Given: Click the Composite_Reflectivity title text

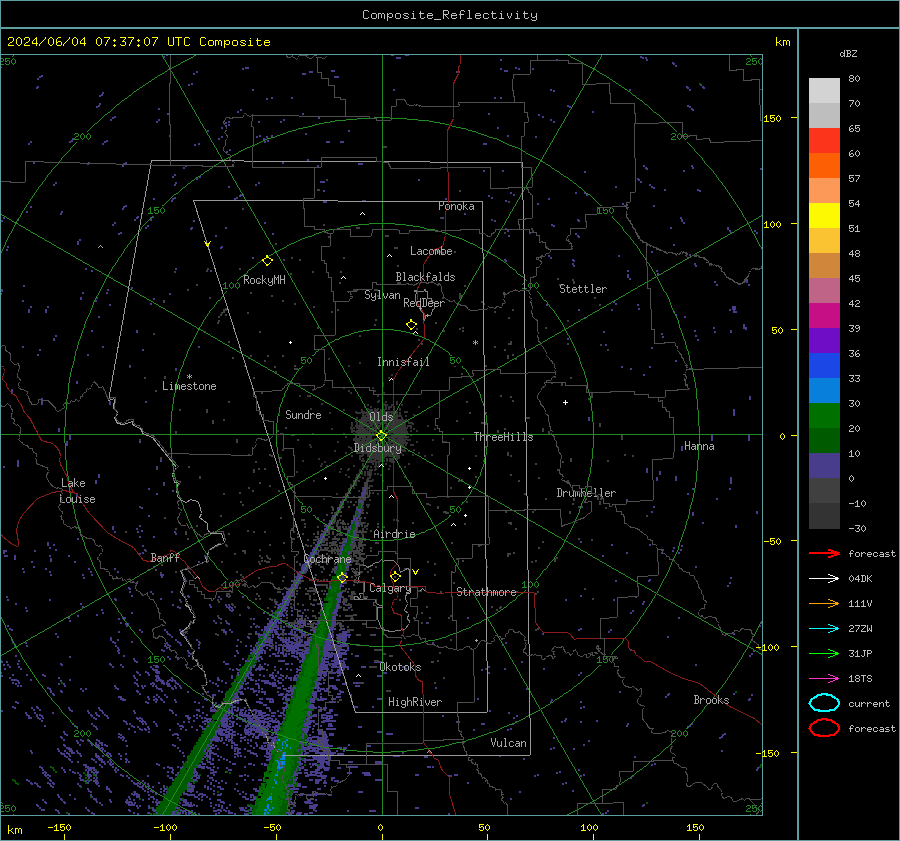Looking at the screenshot, I should pos(449,15).
